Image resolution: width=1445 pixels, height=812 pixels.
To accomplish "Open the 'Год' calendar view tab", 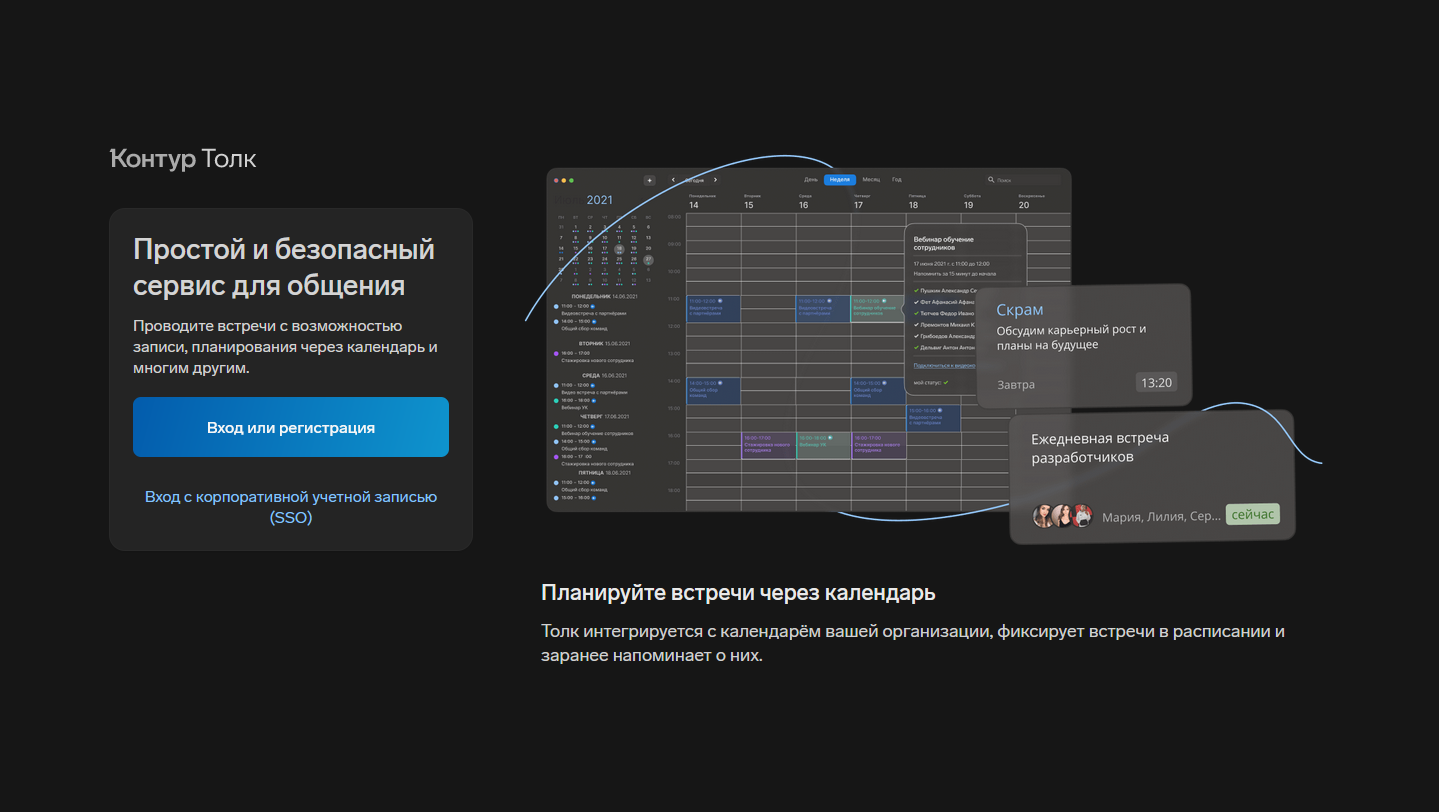I will click(897, 180).
